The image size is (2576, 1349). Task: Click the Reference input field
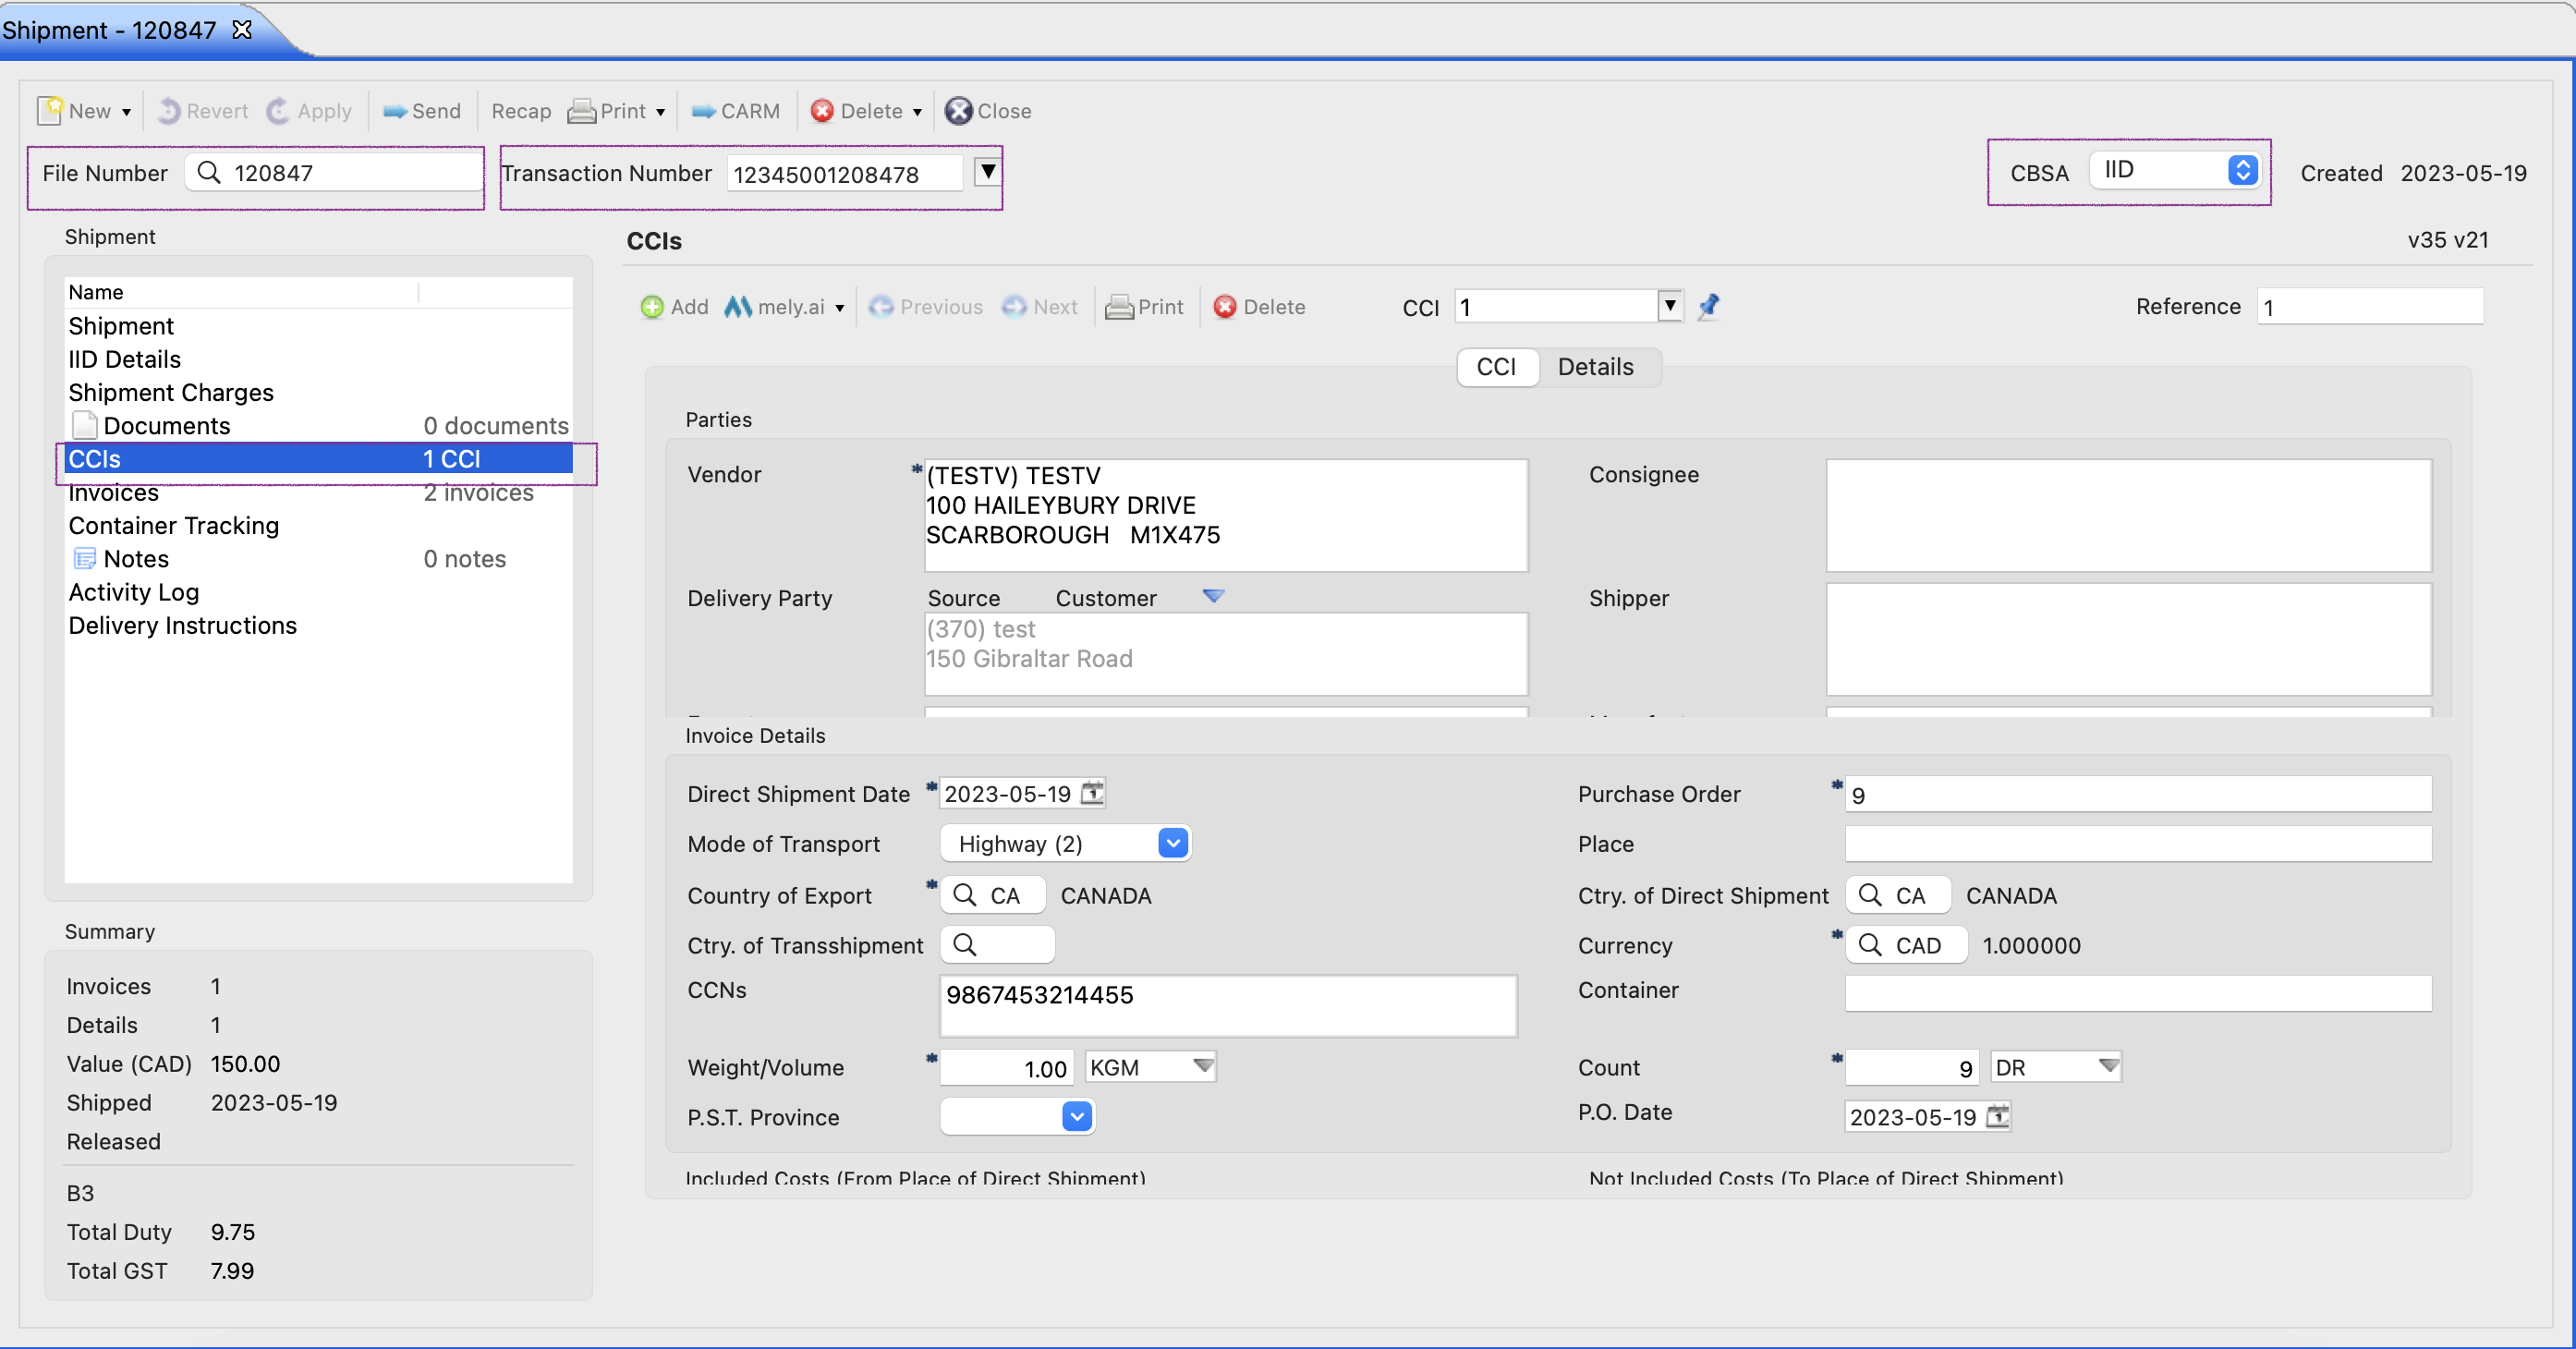[2370, 307]
